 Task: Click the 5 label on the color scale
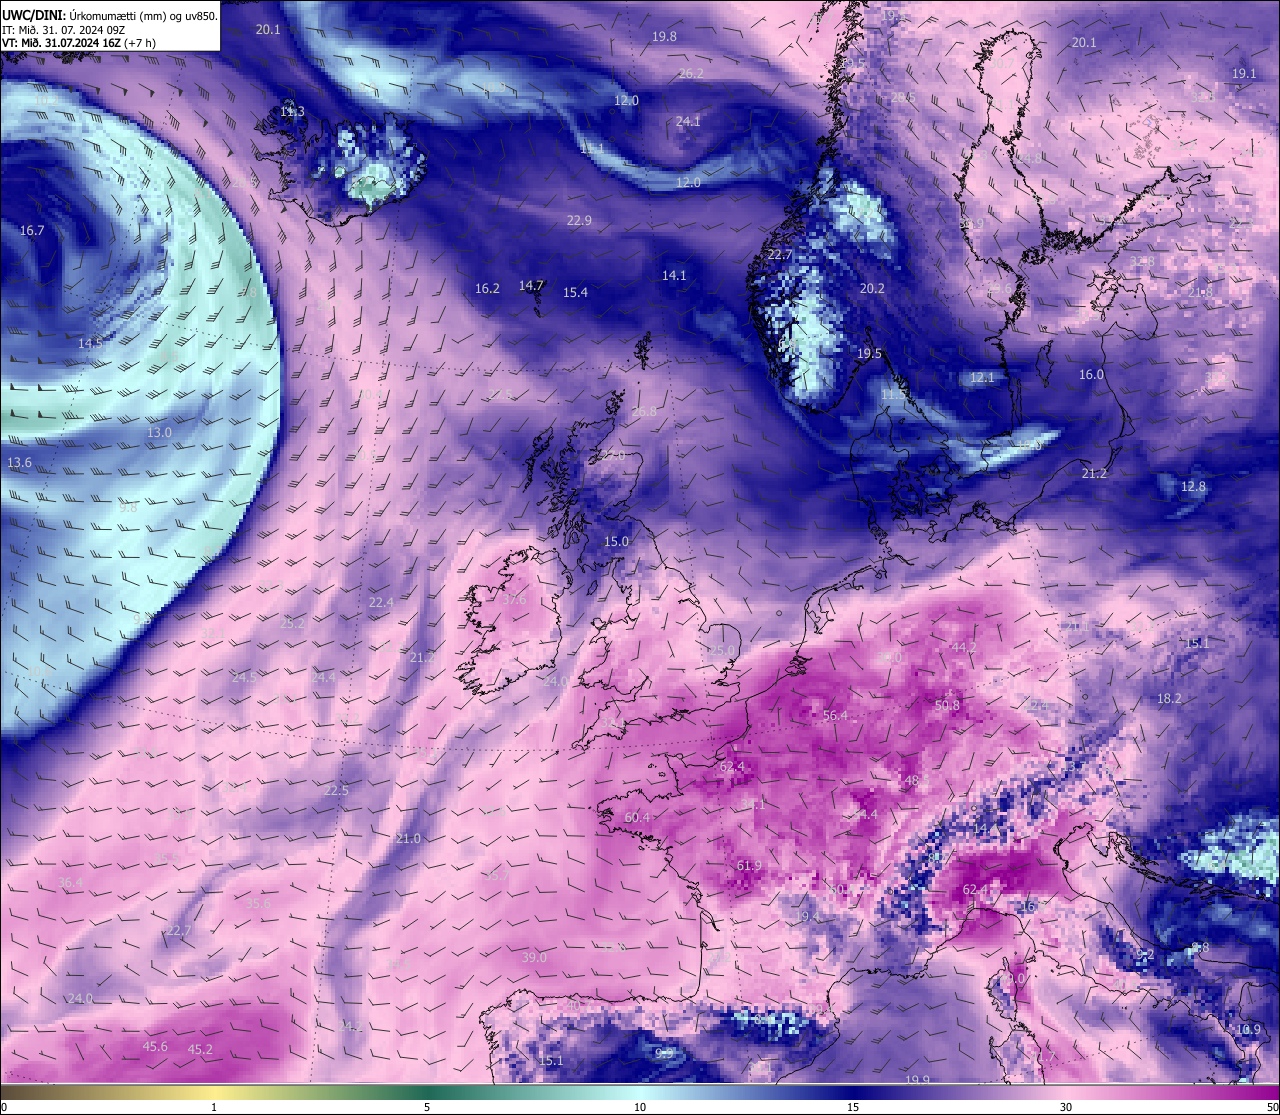tap(427, 1107)
